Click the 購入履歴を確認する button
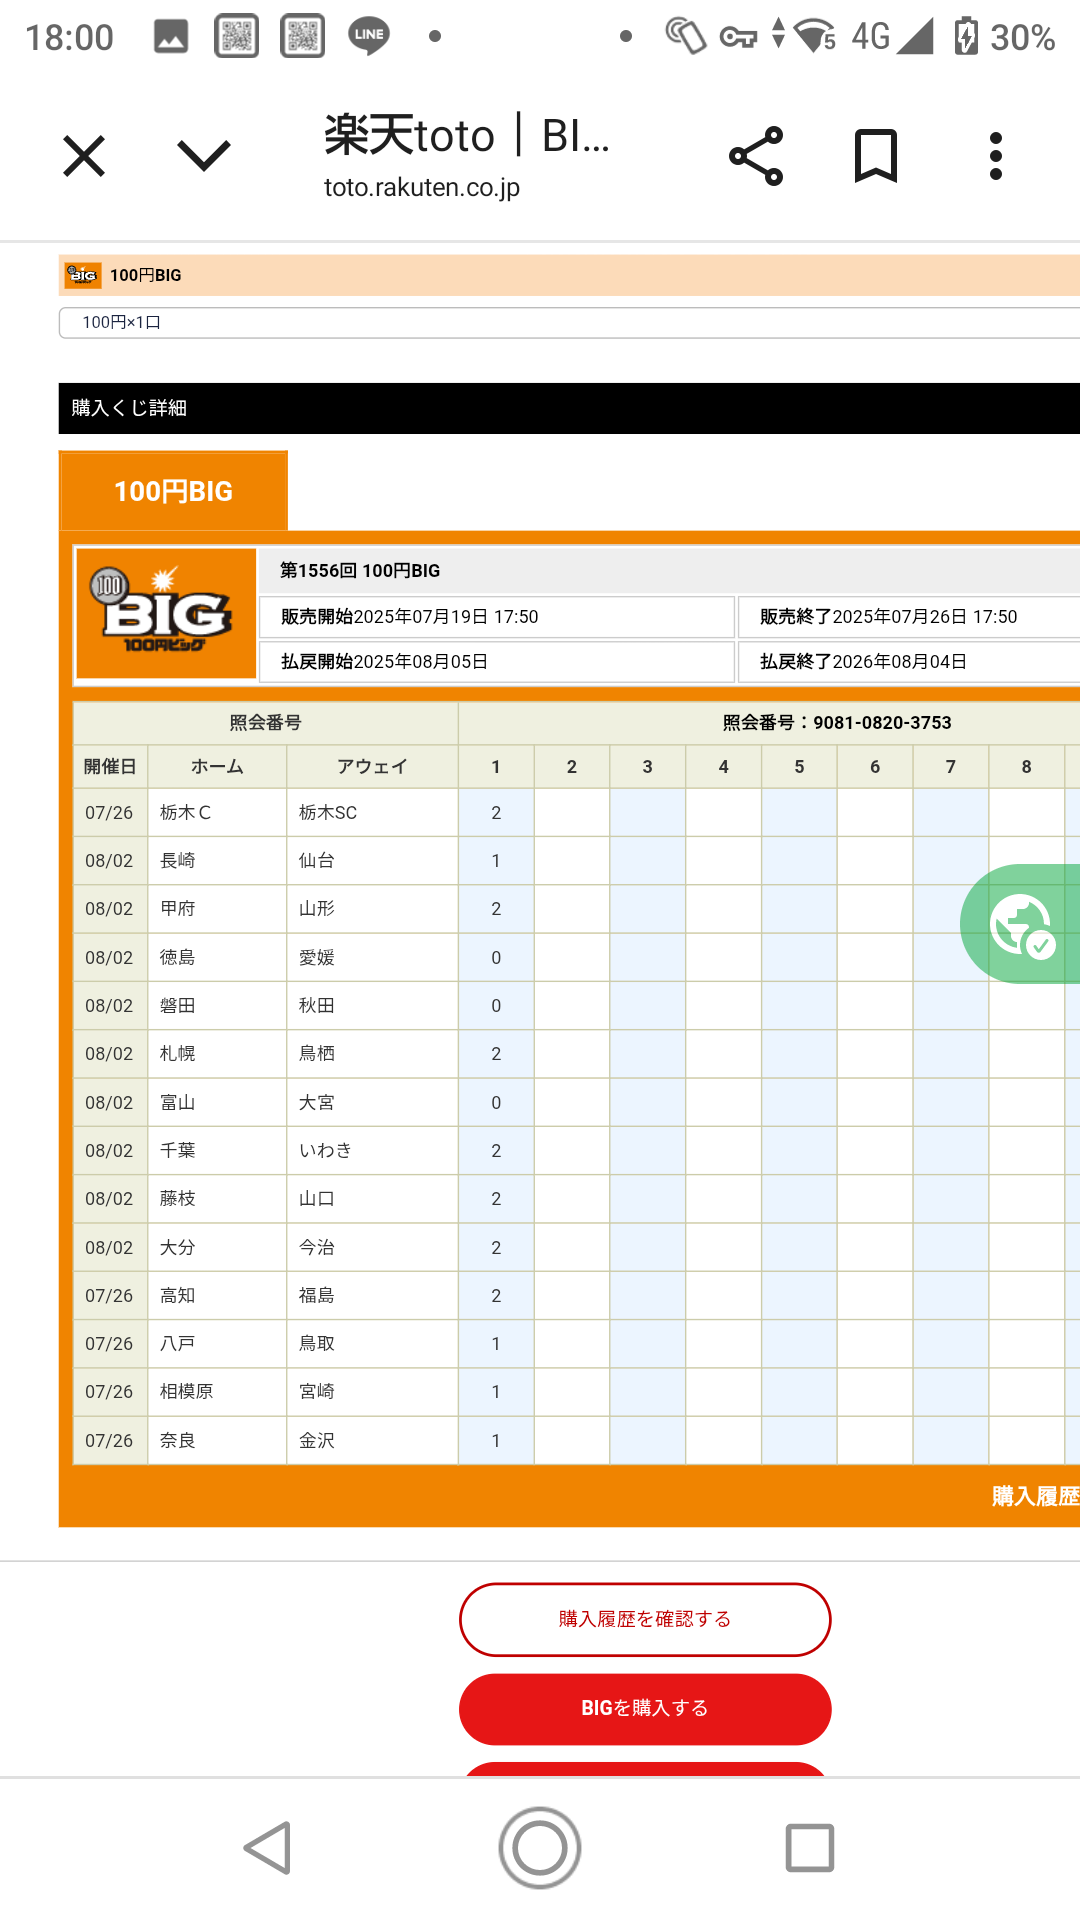 (x=645, y=1619)
